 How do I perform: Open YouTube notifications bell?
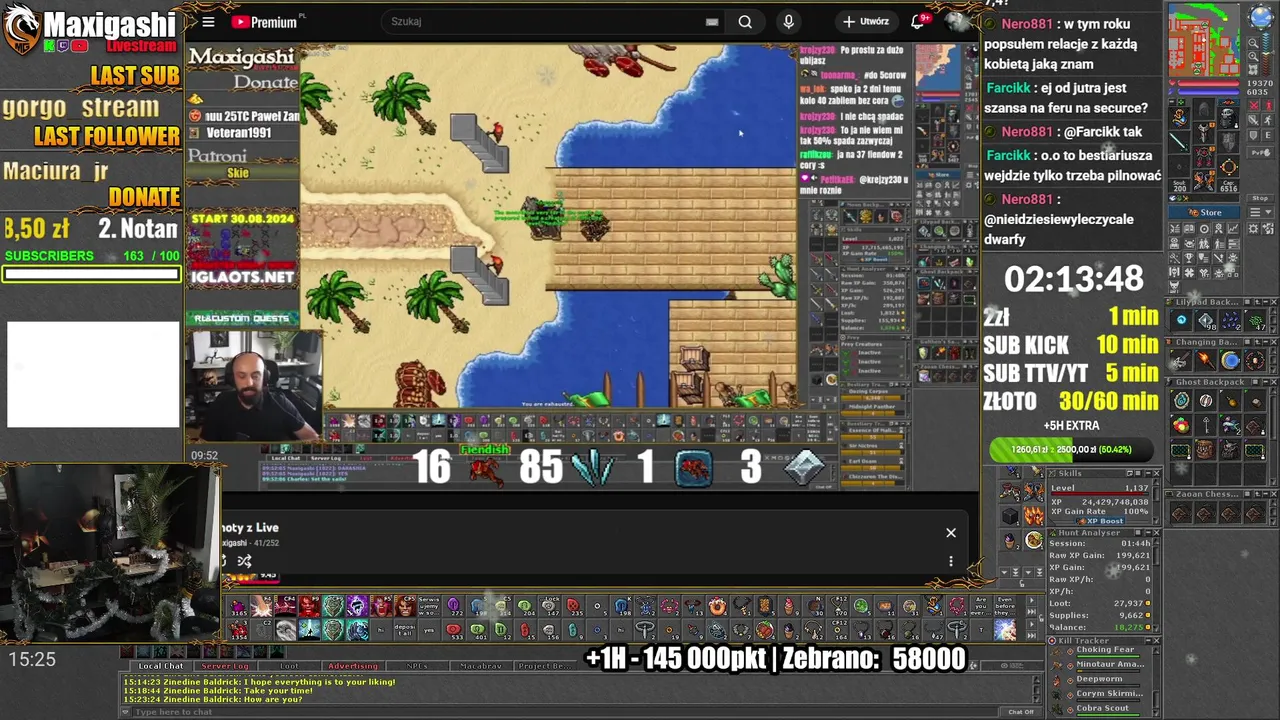[x=917, y=22]
